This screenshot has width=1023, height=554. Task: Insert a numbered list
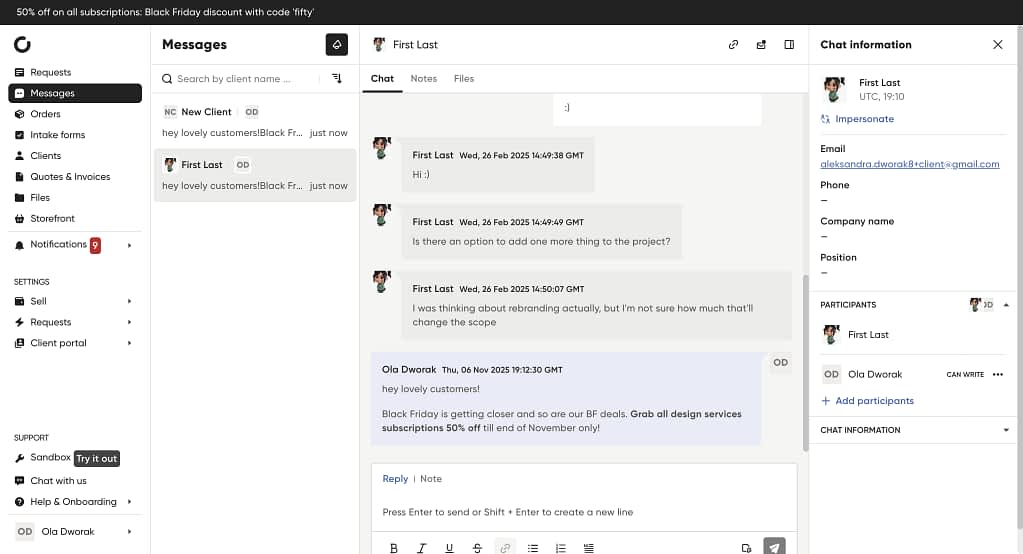(560, 548)
